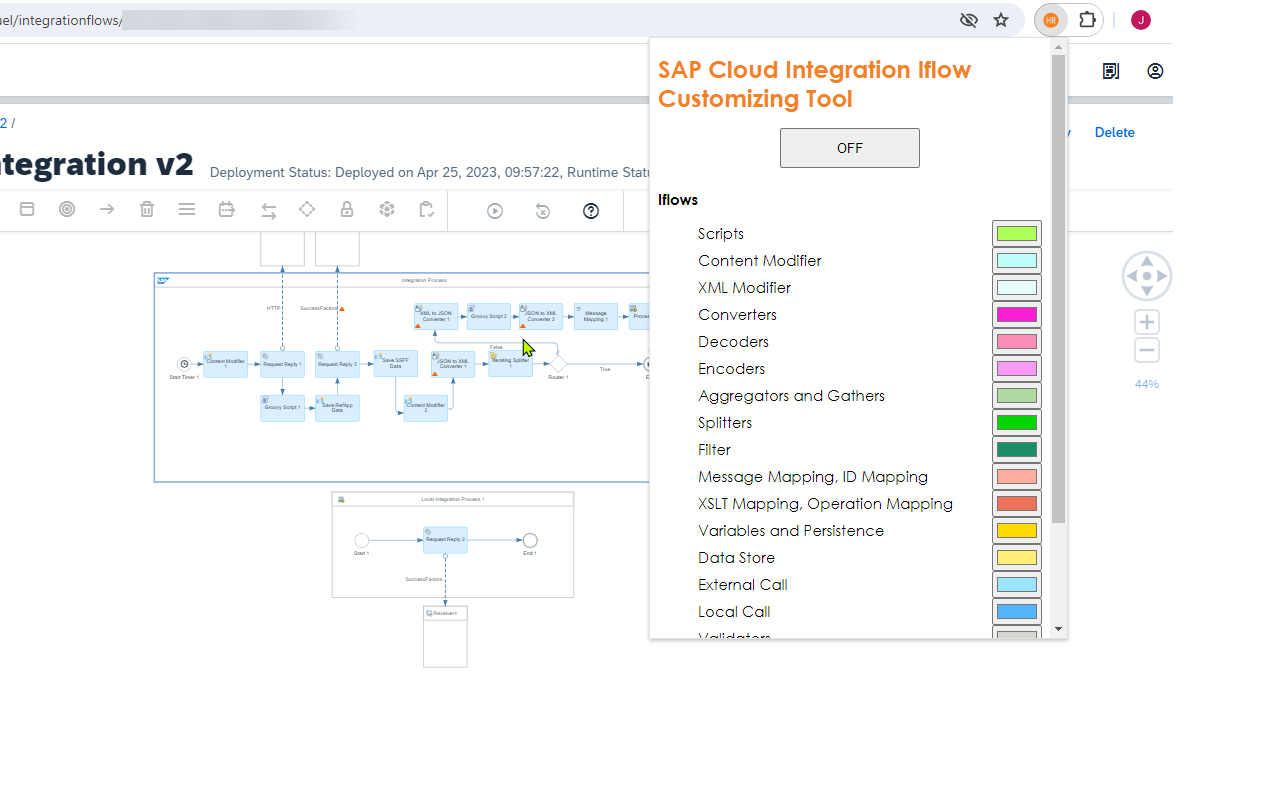Click the three-lines palette icon in toolbar
This screenshot has height=800, width=1280.
point(187,210)
